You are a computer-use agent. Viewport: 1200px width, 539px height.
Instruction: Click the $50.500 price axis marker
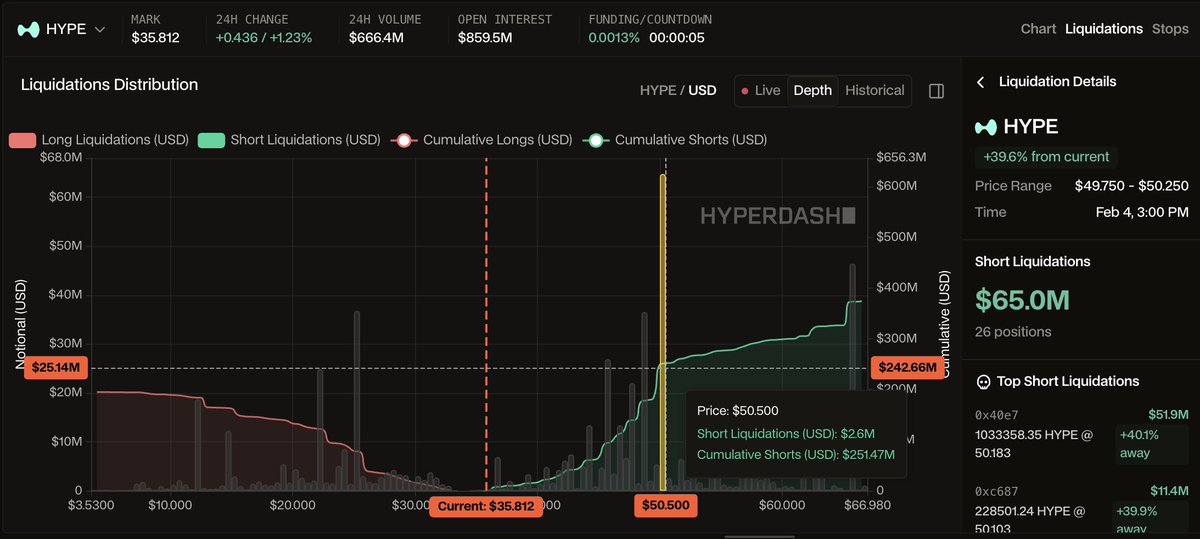665,506
